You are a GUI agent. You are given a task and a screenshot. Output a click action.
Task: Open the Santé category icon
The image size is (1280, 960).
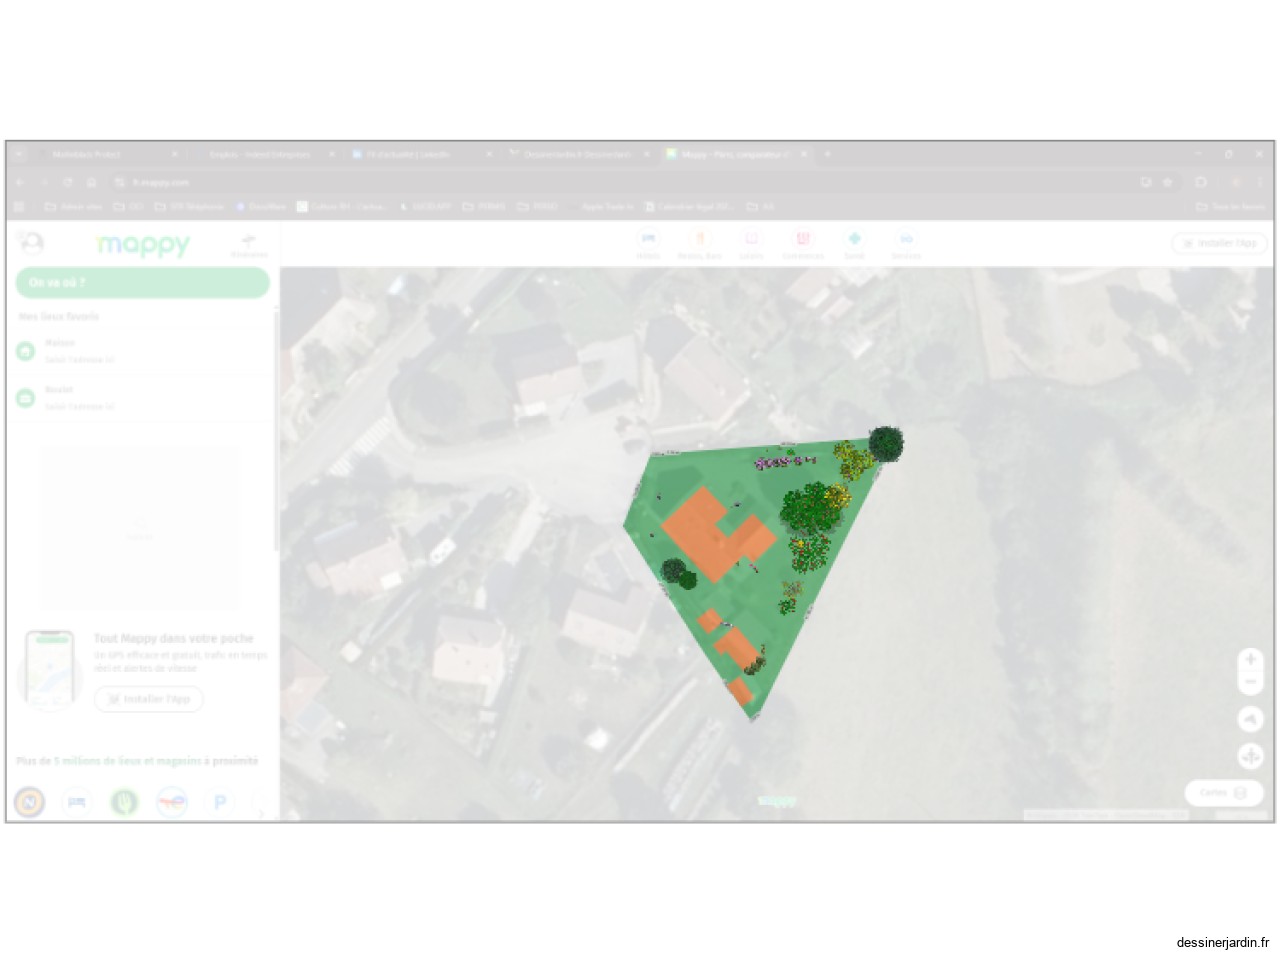[x=854, y=241]
